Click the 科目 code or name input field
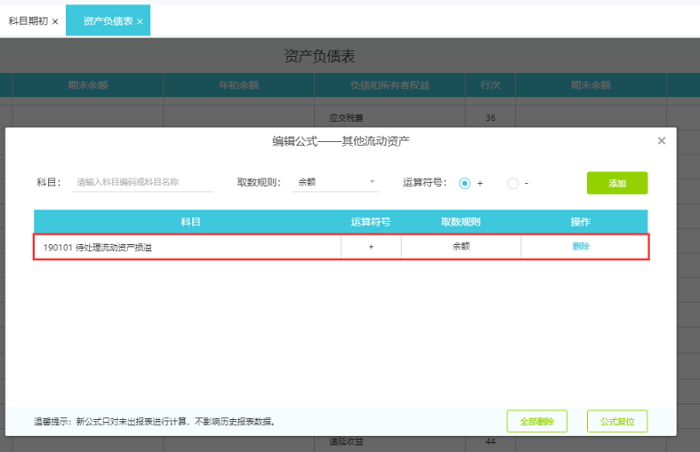The height and width of the screenshot is (452, 700). coord(142,182)
